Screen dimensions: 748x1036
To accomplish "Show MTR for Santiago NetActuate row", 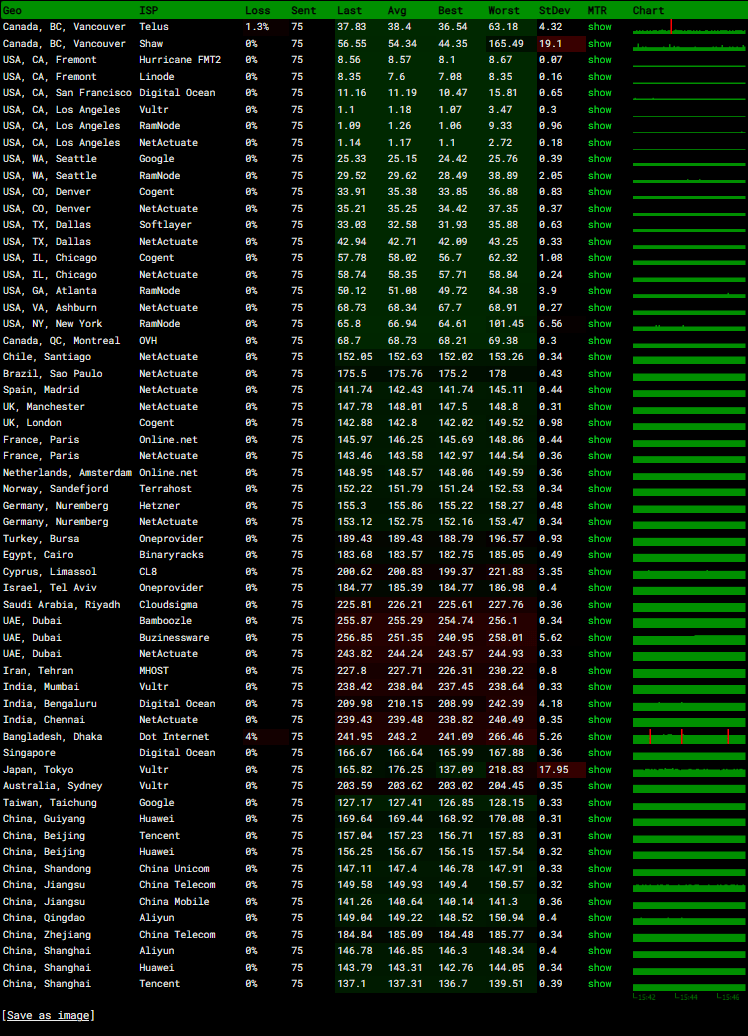I will (599, 357).
